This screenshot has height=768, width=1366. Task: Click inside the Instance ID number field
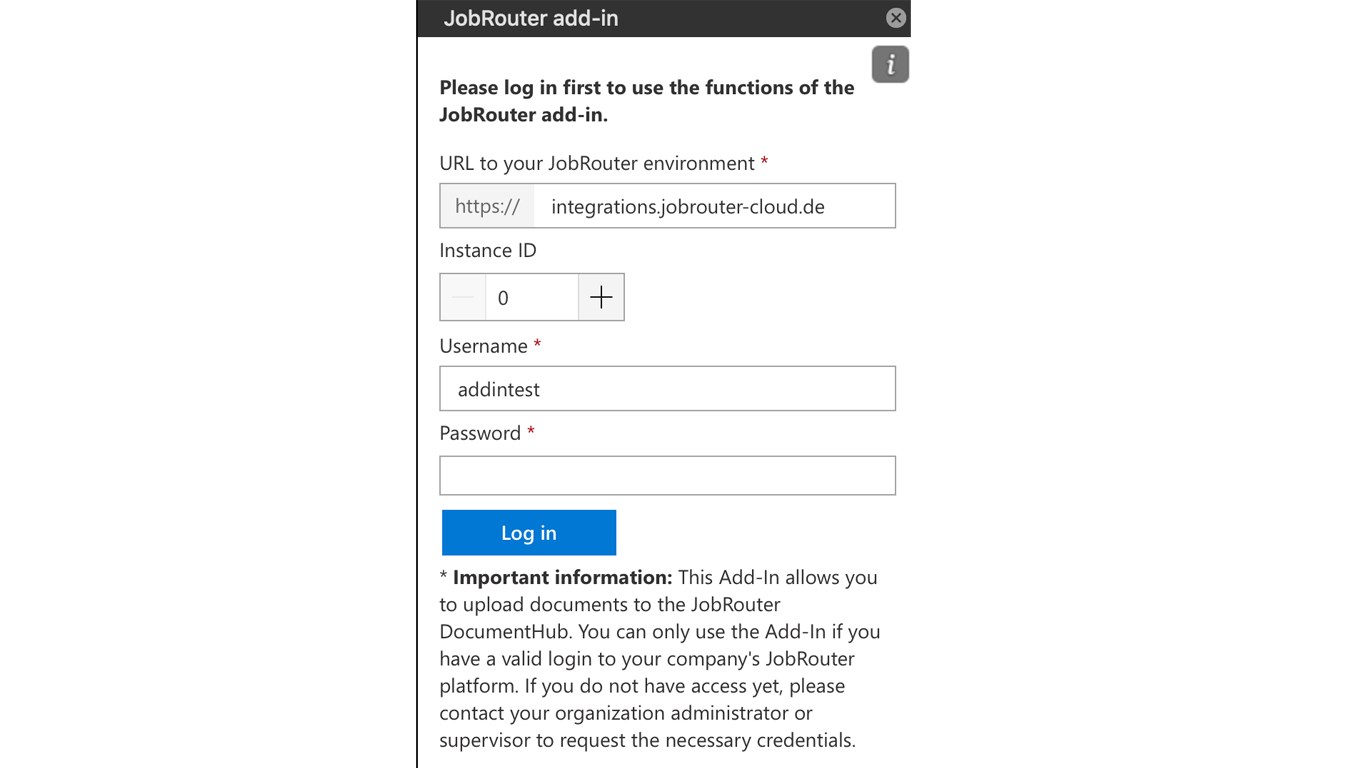tap(531, 297)
